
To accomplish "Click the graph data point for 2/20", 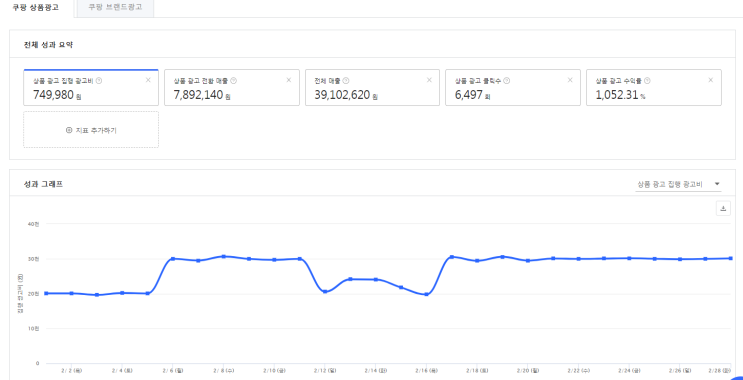I will [528, 260].
